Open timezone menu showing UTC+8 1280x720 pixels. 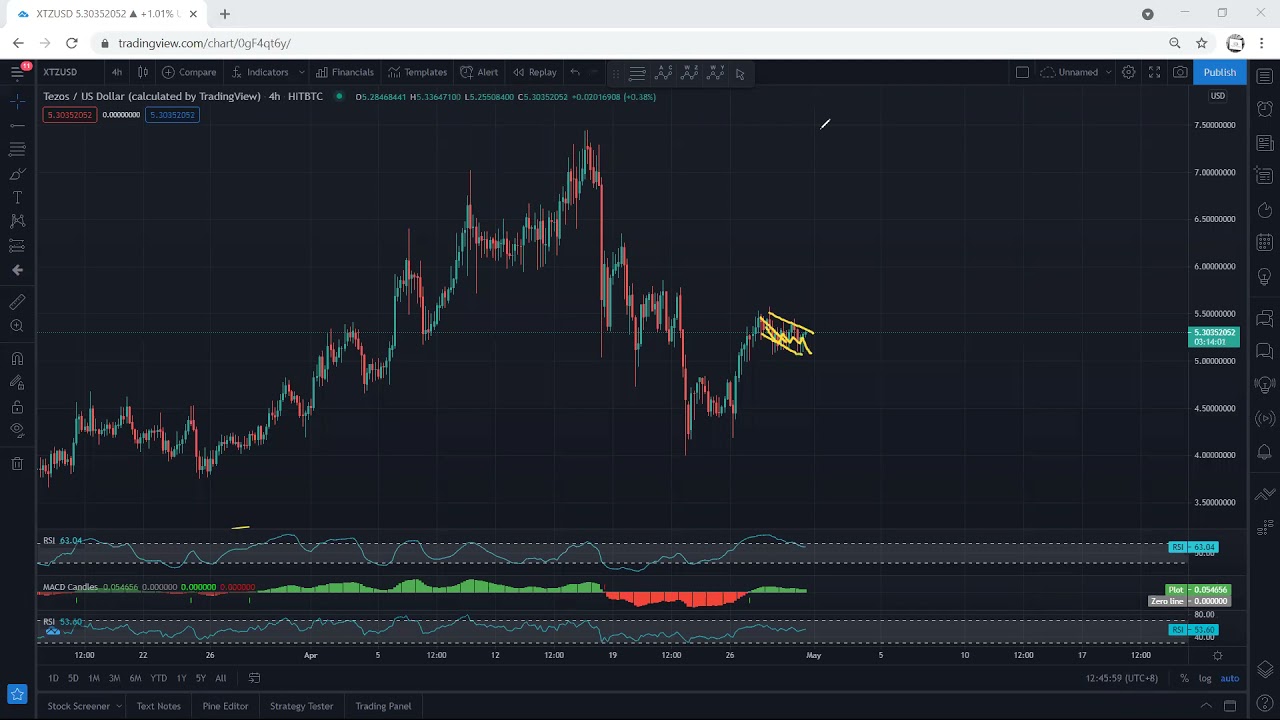(x=1122, y=678)
